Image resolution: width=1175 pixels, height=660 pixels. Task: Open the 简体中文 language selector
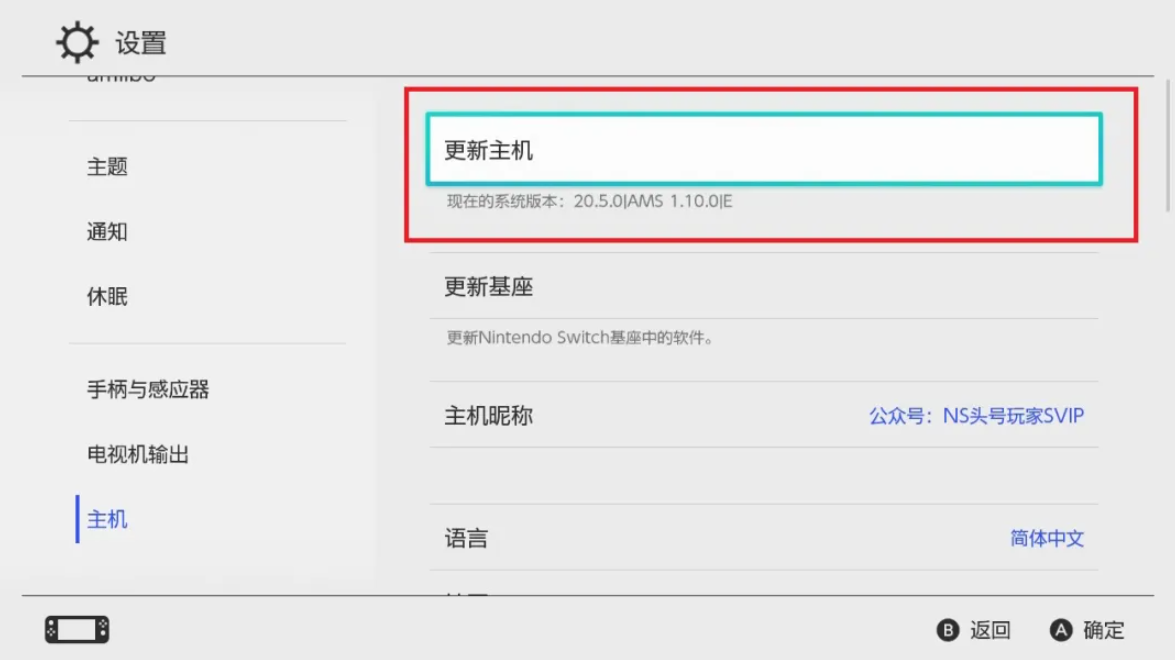click(1044, 538)
